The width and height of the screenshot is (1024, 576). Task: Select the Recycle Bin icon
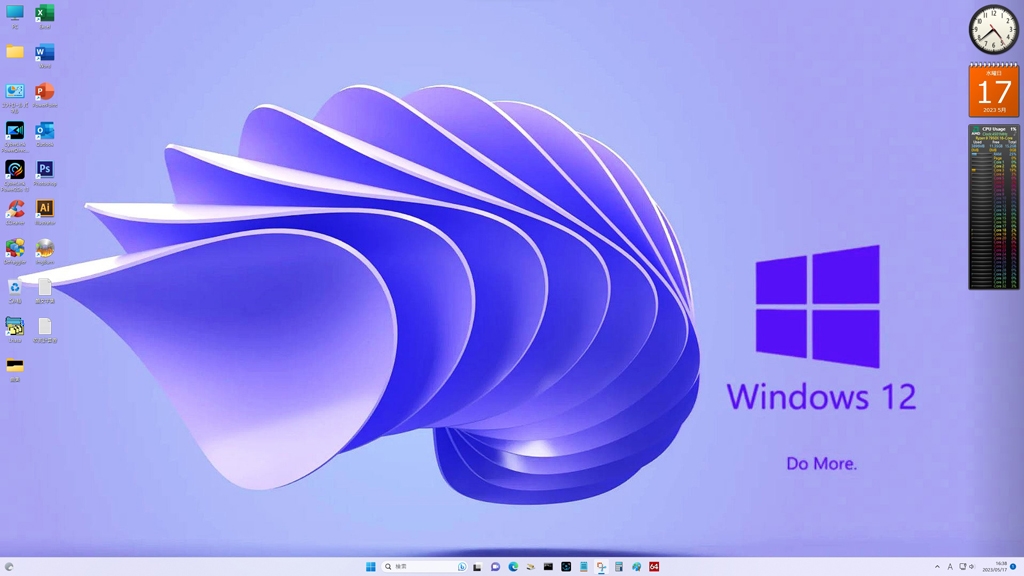pyautogui.click(x=14, y=291)
